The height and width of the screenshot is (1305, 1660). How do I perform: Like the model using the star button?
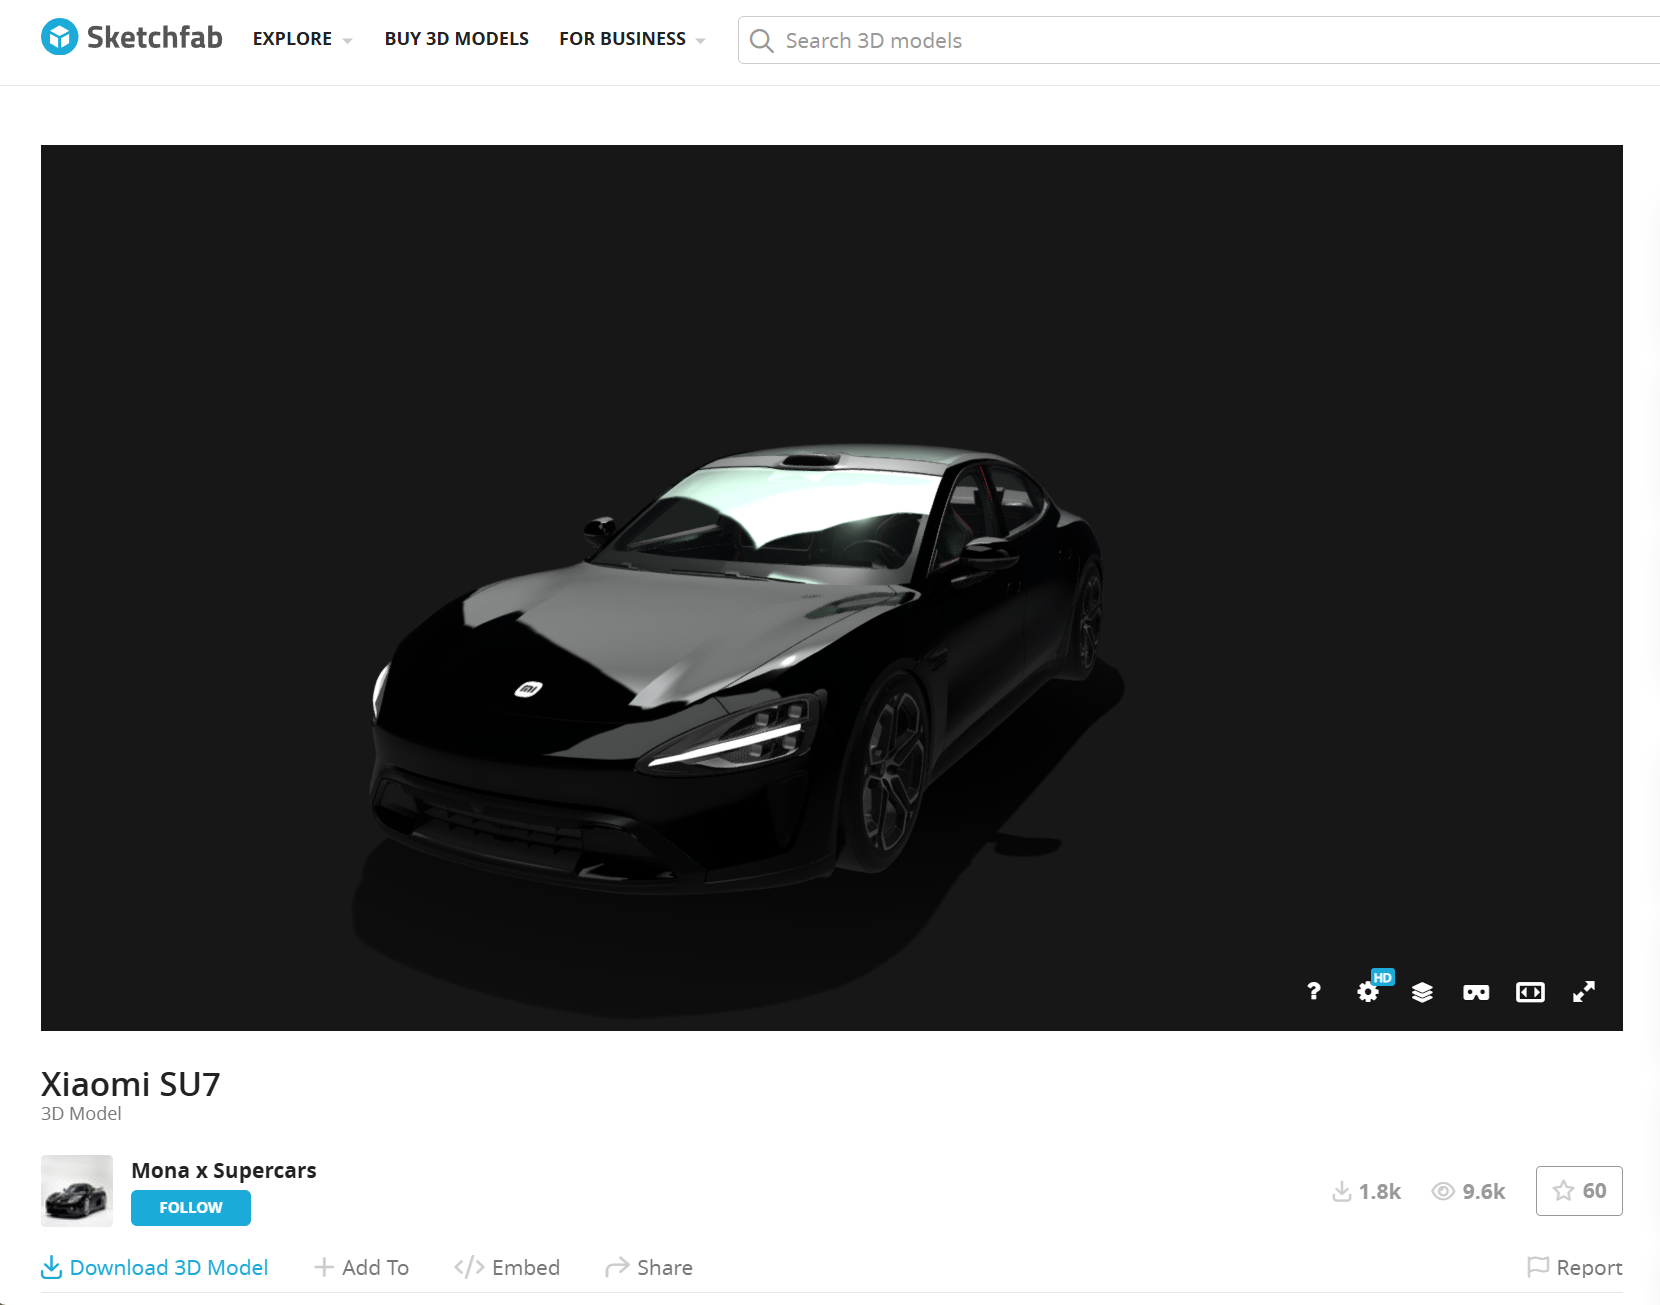(1579, 1191)
